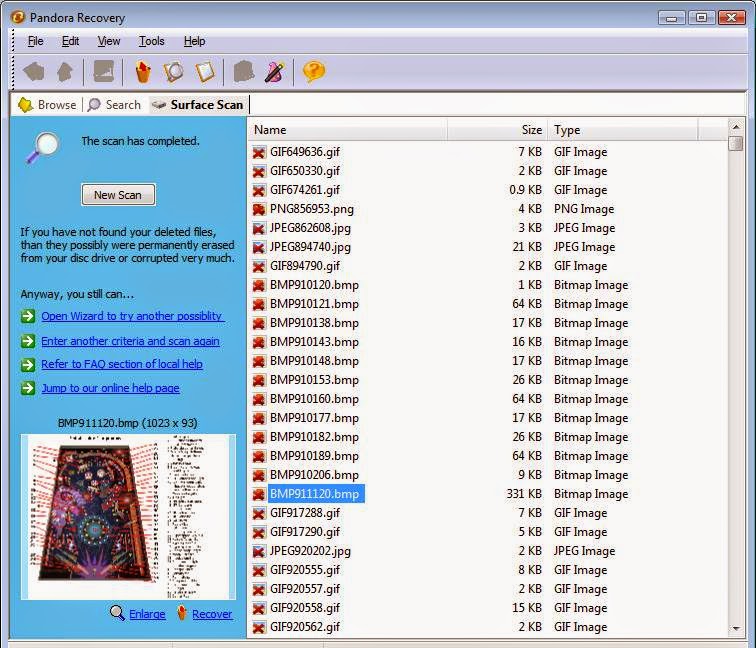Viewport: 756px width, 648px height.
Task: Click the green arrow beside Enter another criteria
Action: (28, 341)
